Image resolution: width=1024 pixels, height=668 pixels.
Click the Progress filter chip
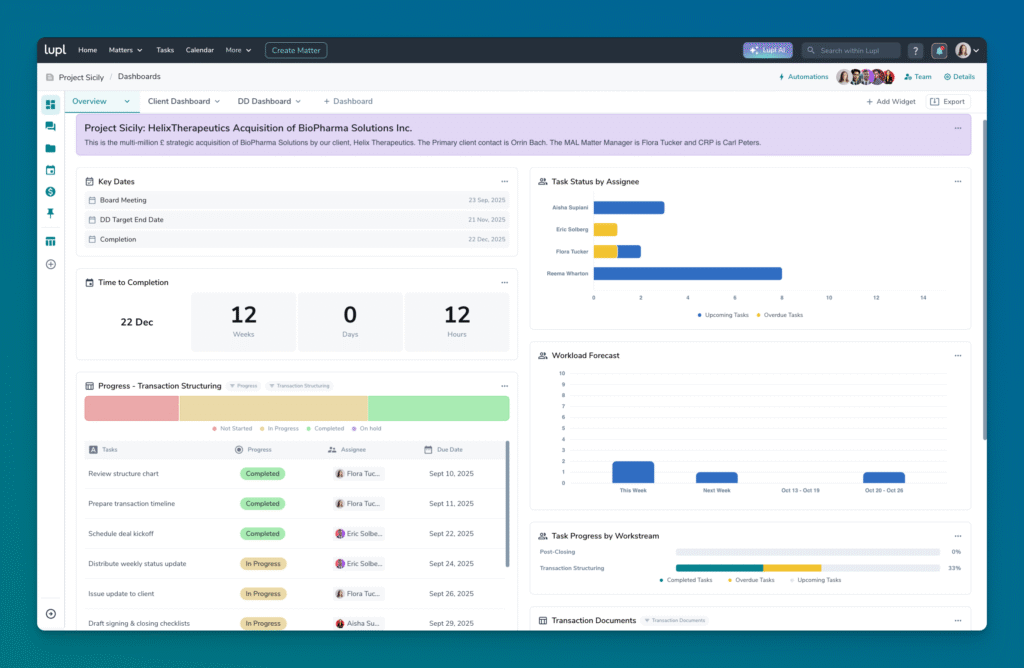(244, 386)
